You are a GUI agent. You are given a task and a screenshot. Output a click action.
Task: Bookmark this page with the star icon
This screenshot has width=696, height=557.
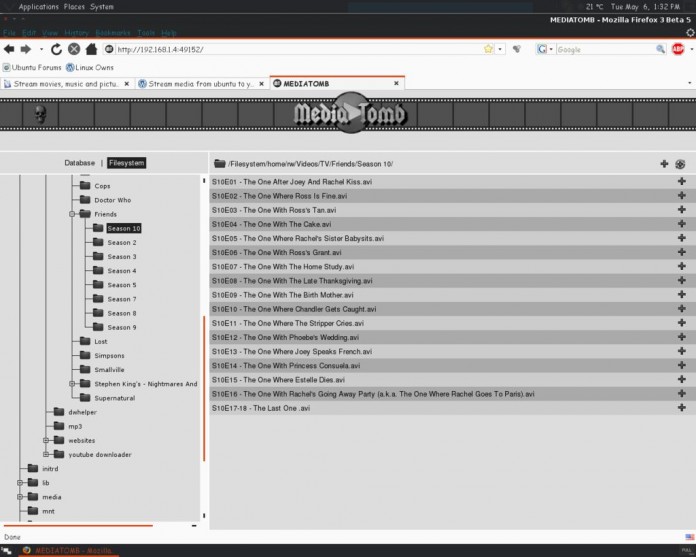(488, 49)
